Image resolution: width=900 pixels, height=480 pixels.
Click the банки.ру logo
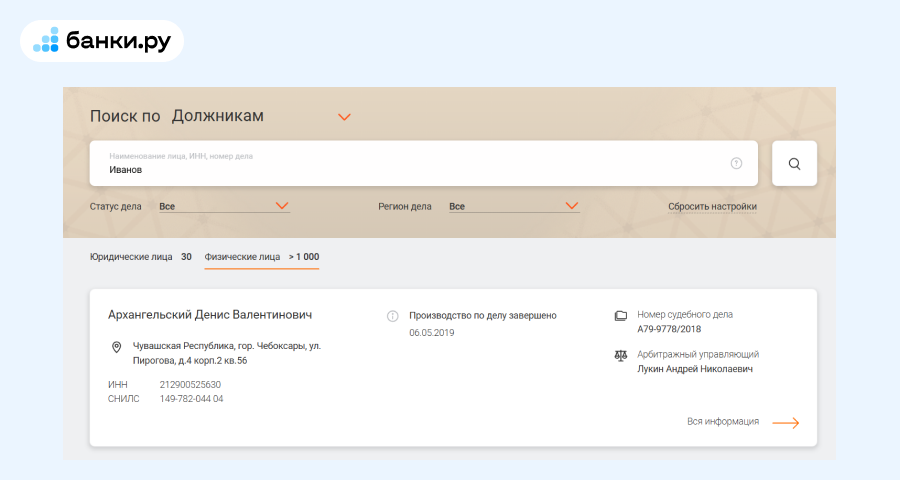(x=102, y=41)
